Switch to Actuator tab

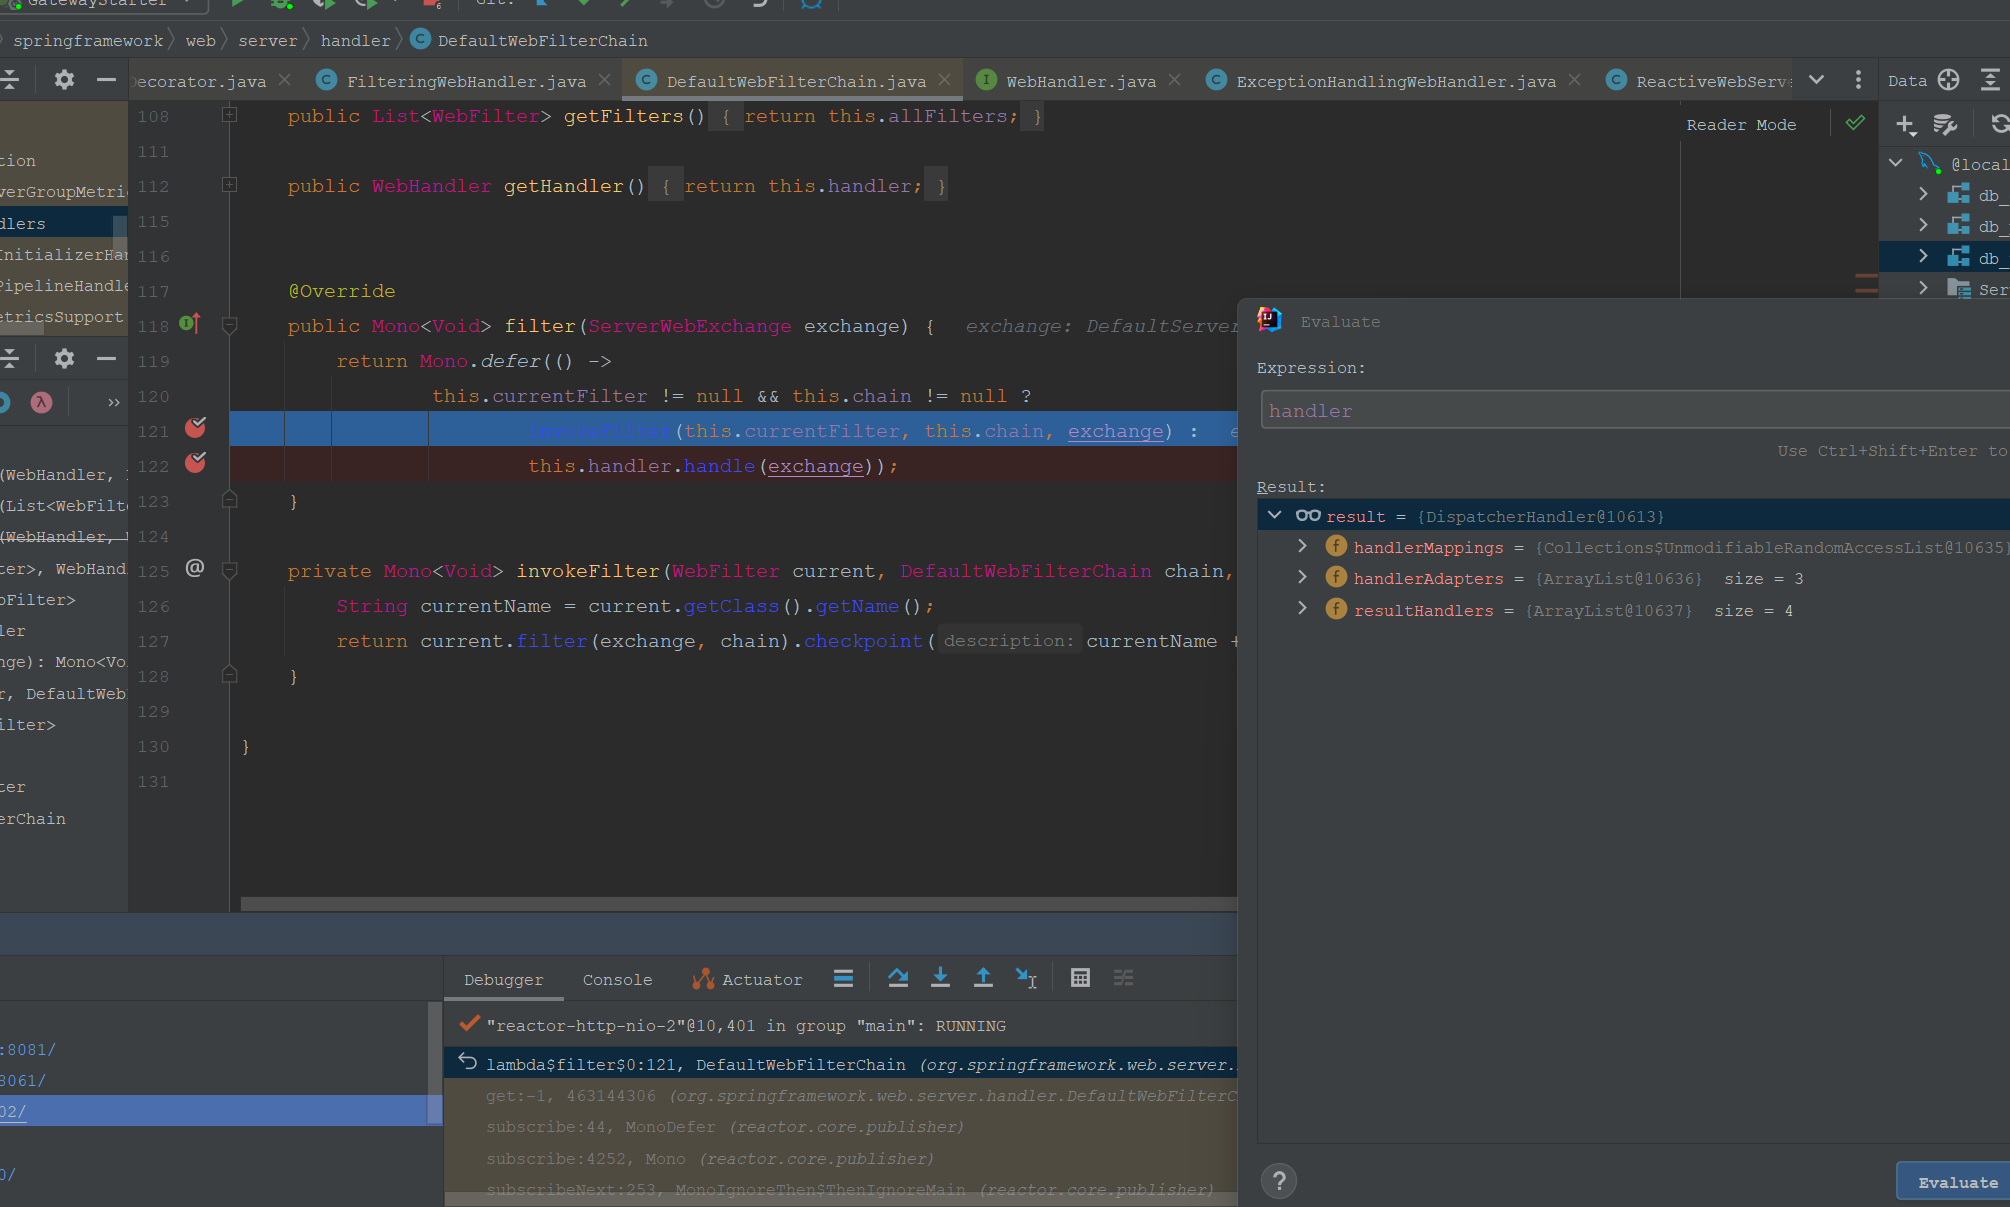[747, 979]
